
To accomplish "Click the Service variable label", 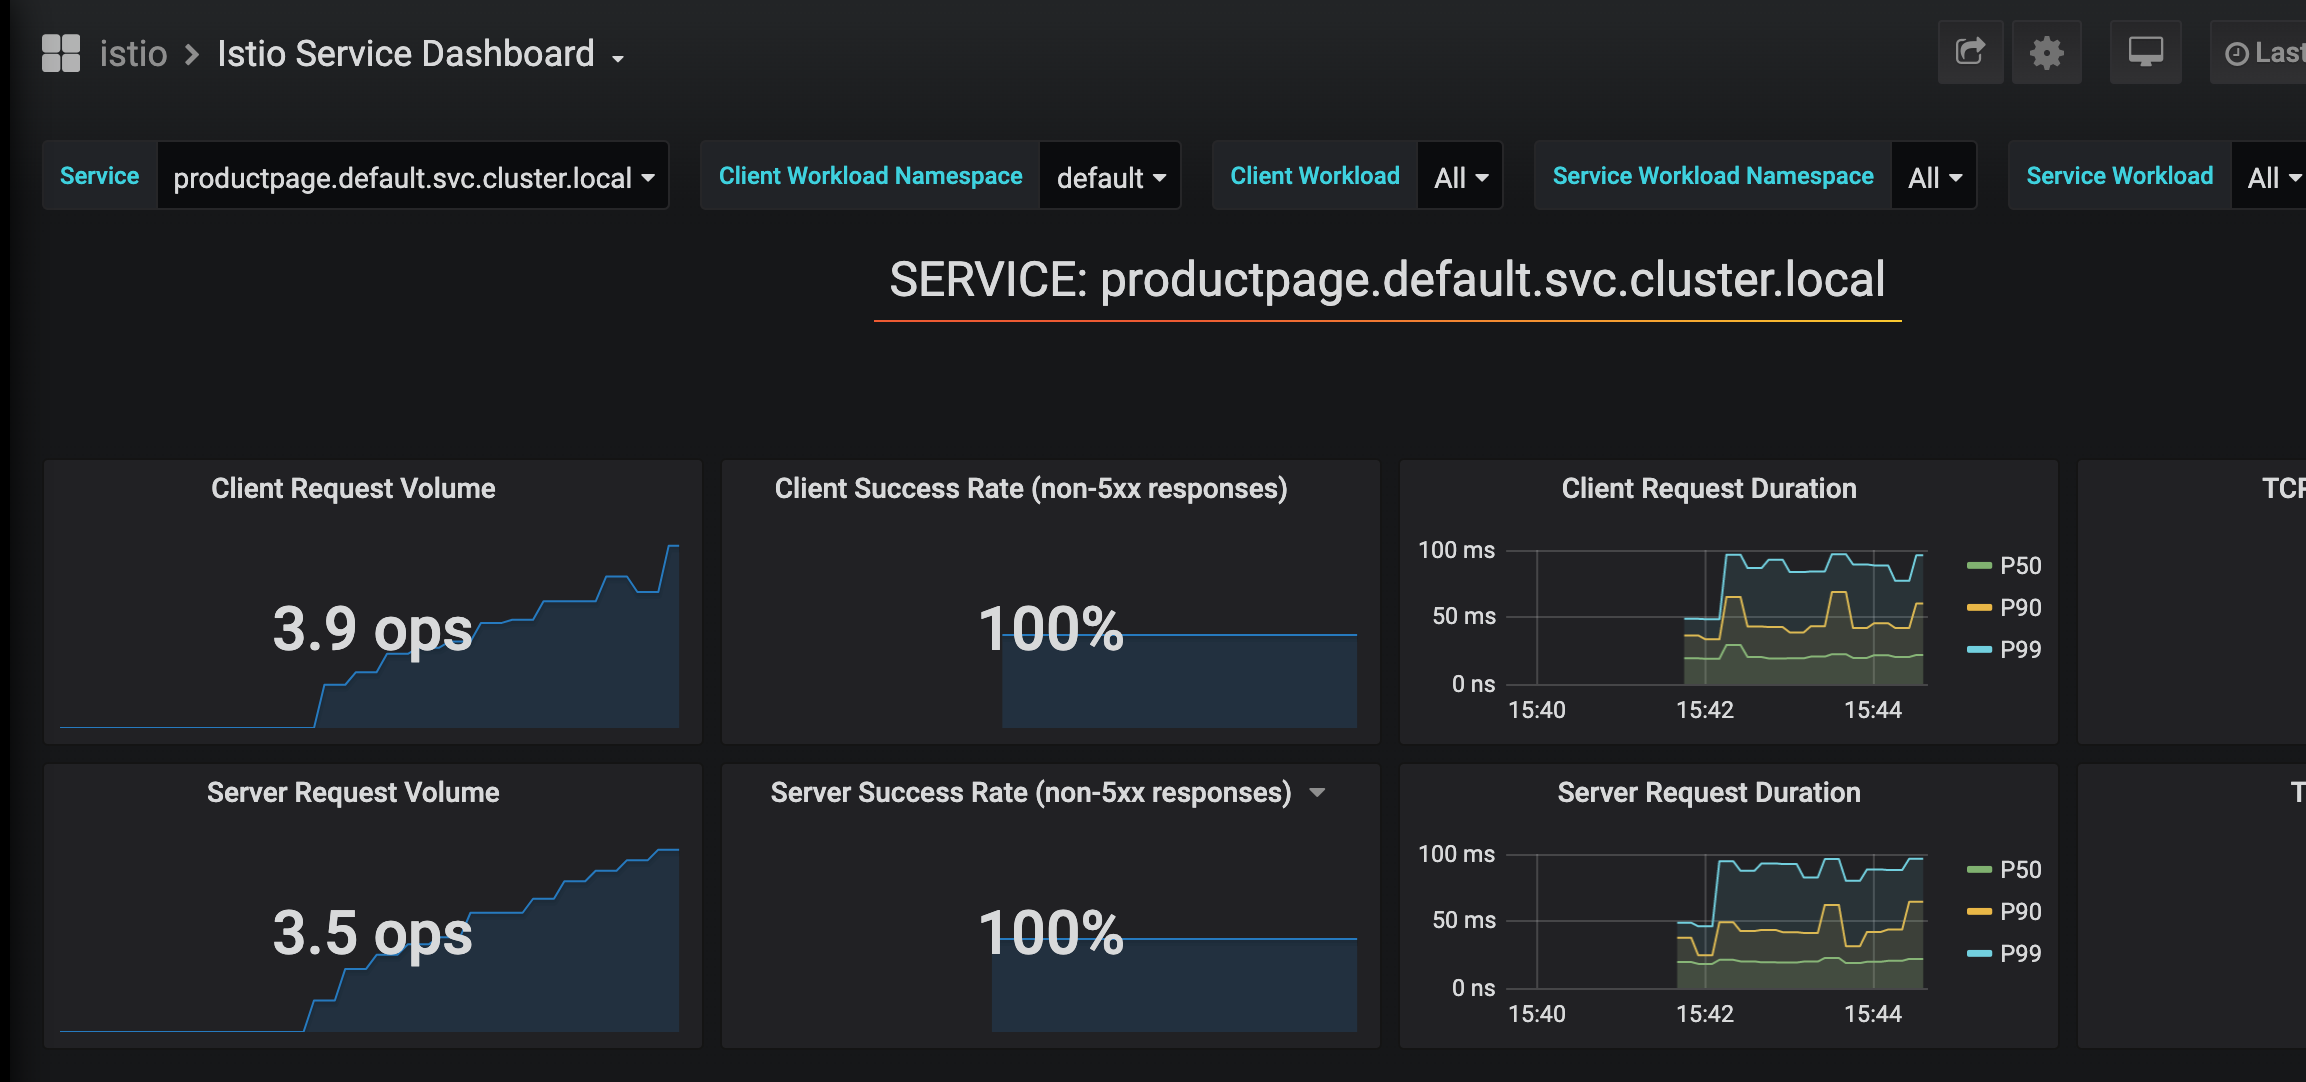I will point(100,176).
